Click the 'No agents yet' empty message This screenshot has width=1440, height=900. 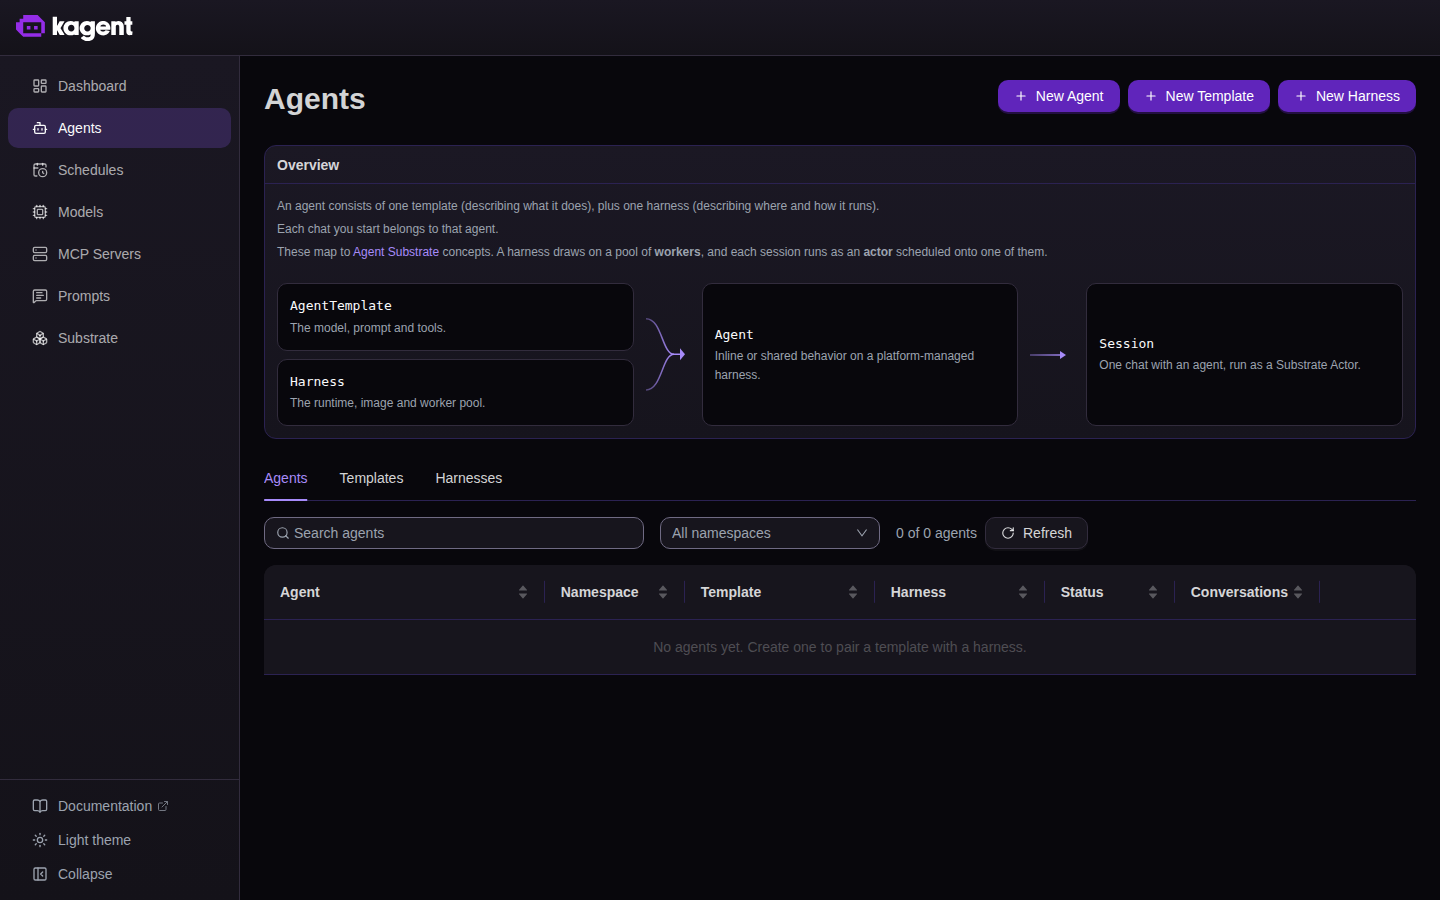(x=840, y=647)
